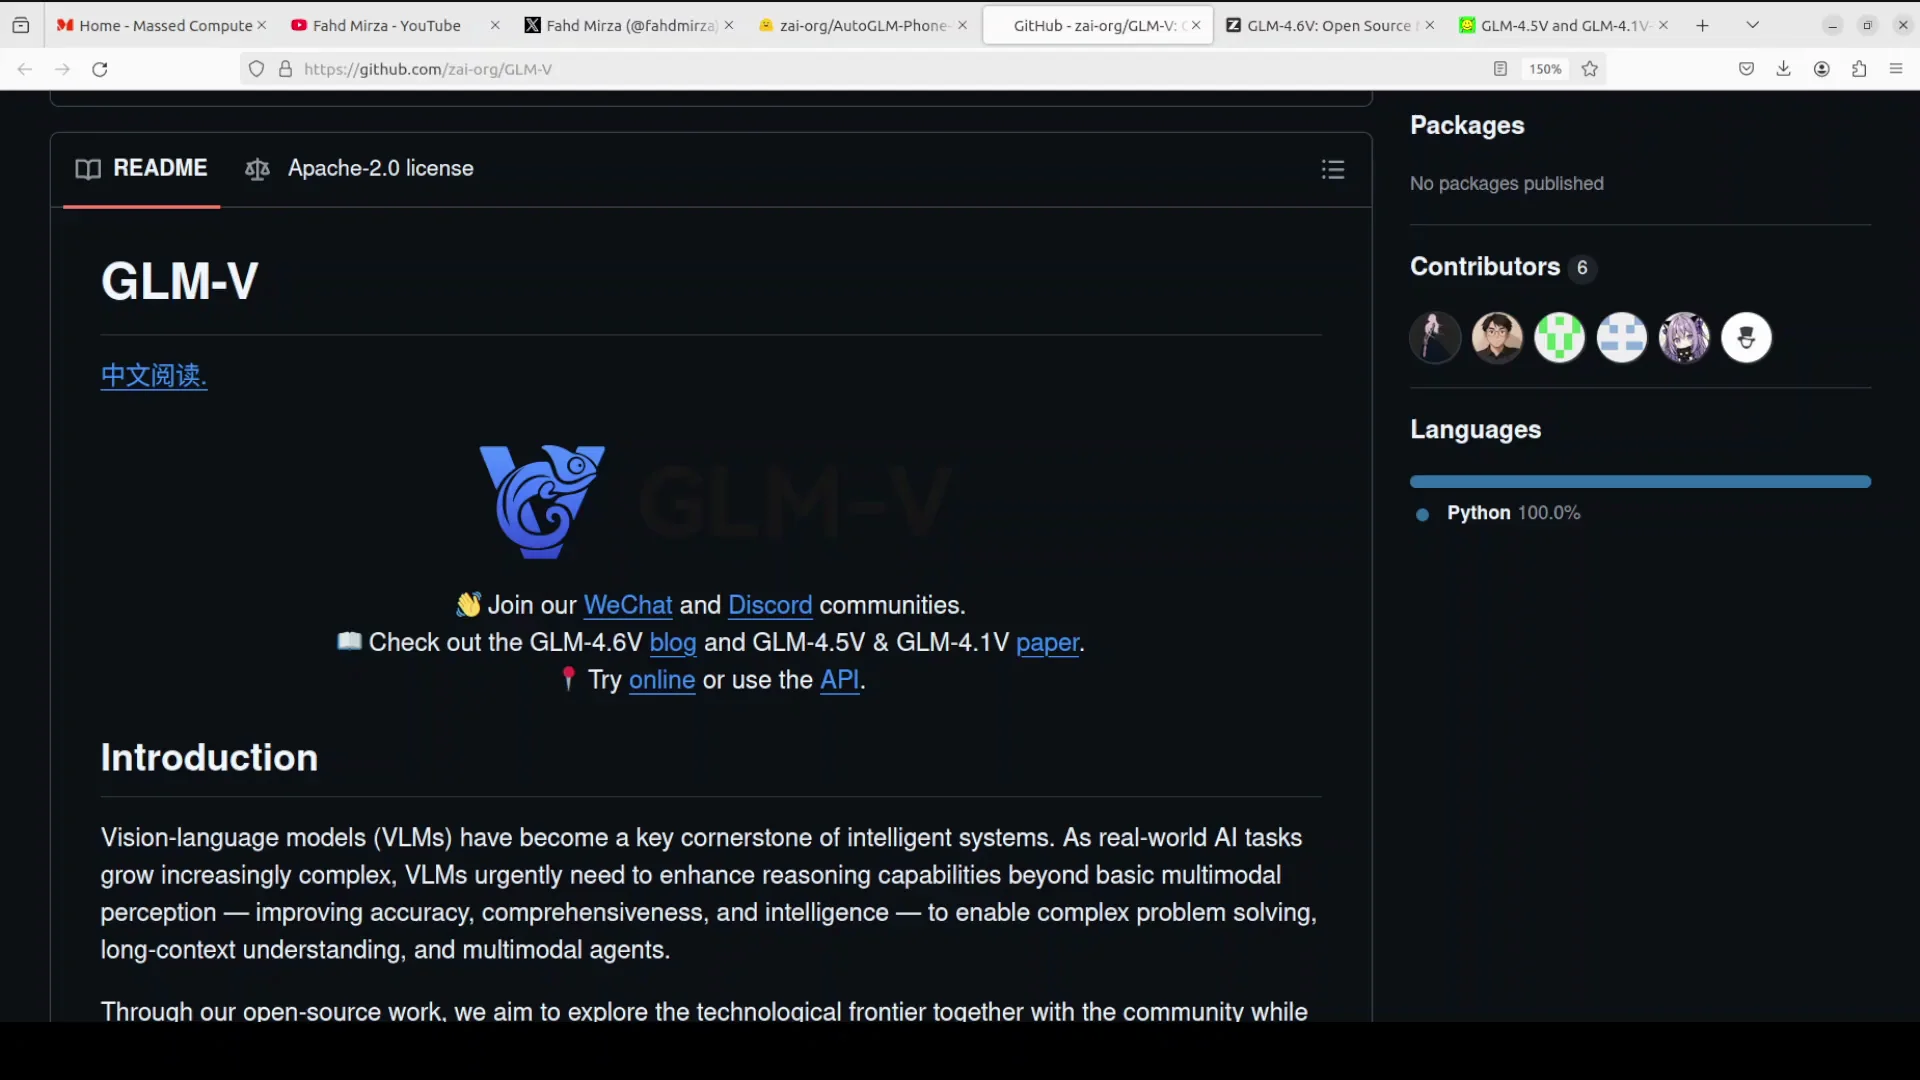Open the Discord community link
The height and width of the screenshot is (1080, 1920).
click(x=769, y=605)
